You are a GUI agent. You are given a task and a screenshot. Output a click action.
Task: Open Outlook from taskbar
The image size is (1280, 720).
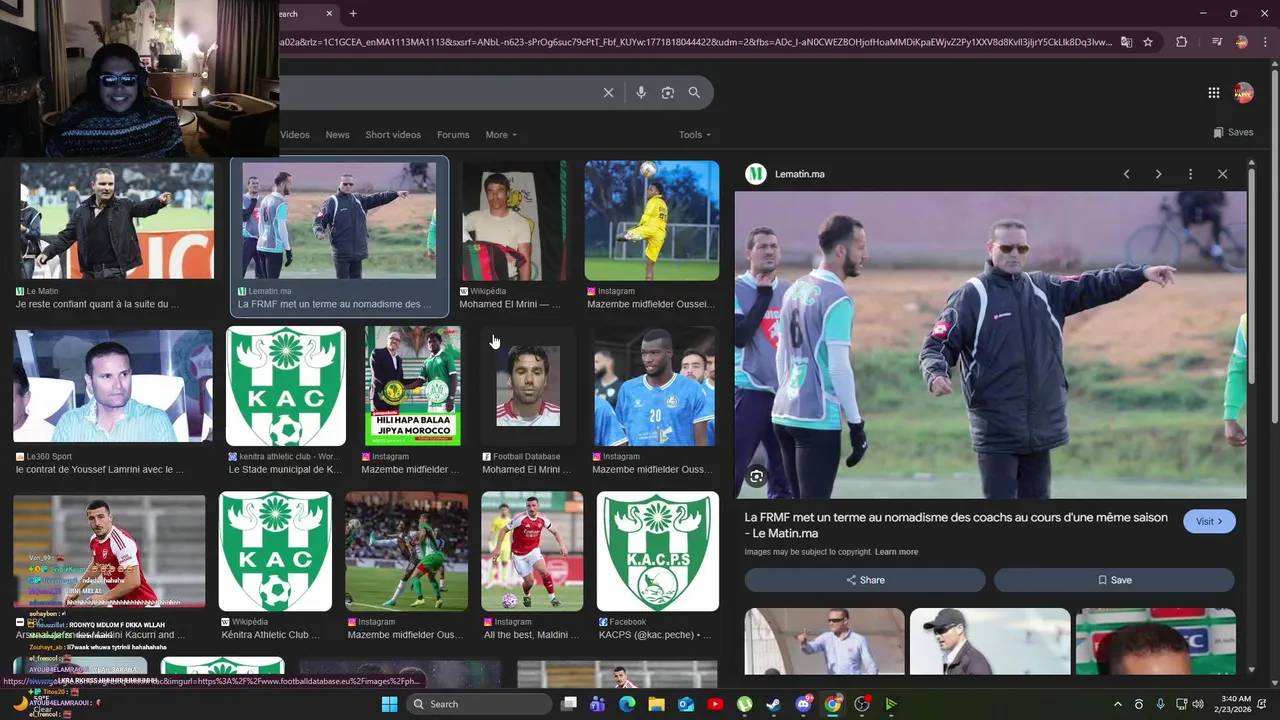pyautogui.click(x=686, y=704)
